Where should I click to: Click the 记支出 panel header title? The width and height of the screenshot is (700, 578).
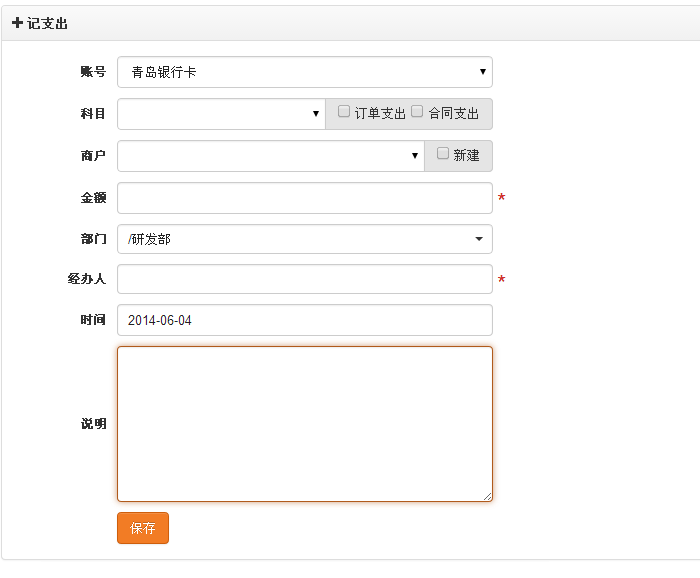pyautogui.click(x=47, y=23)
